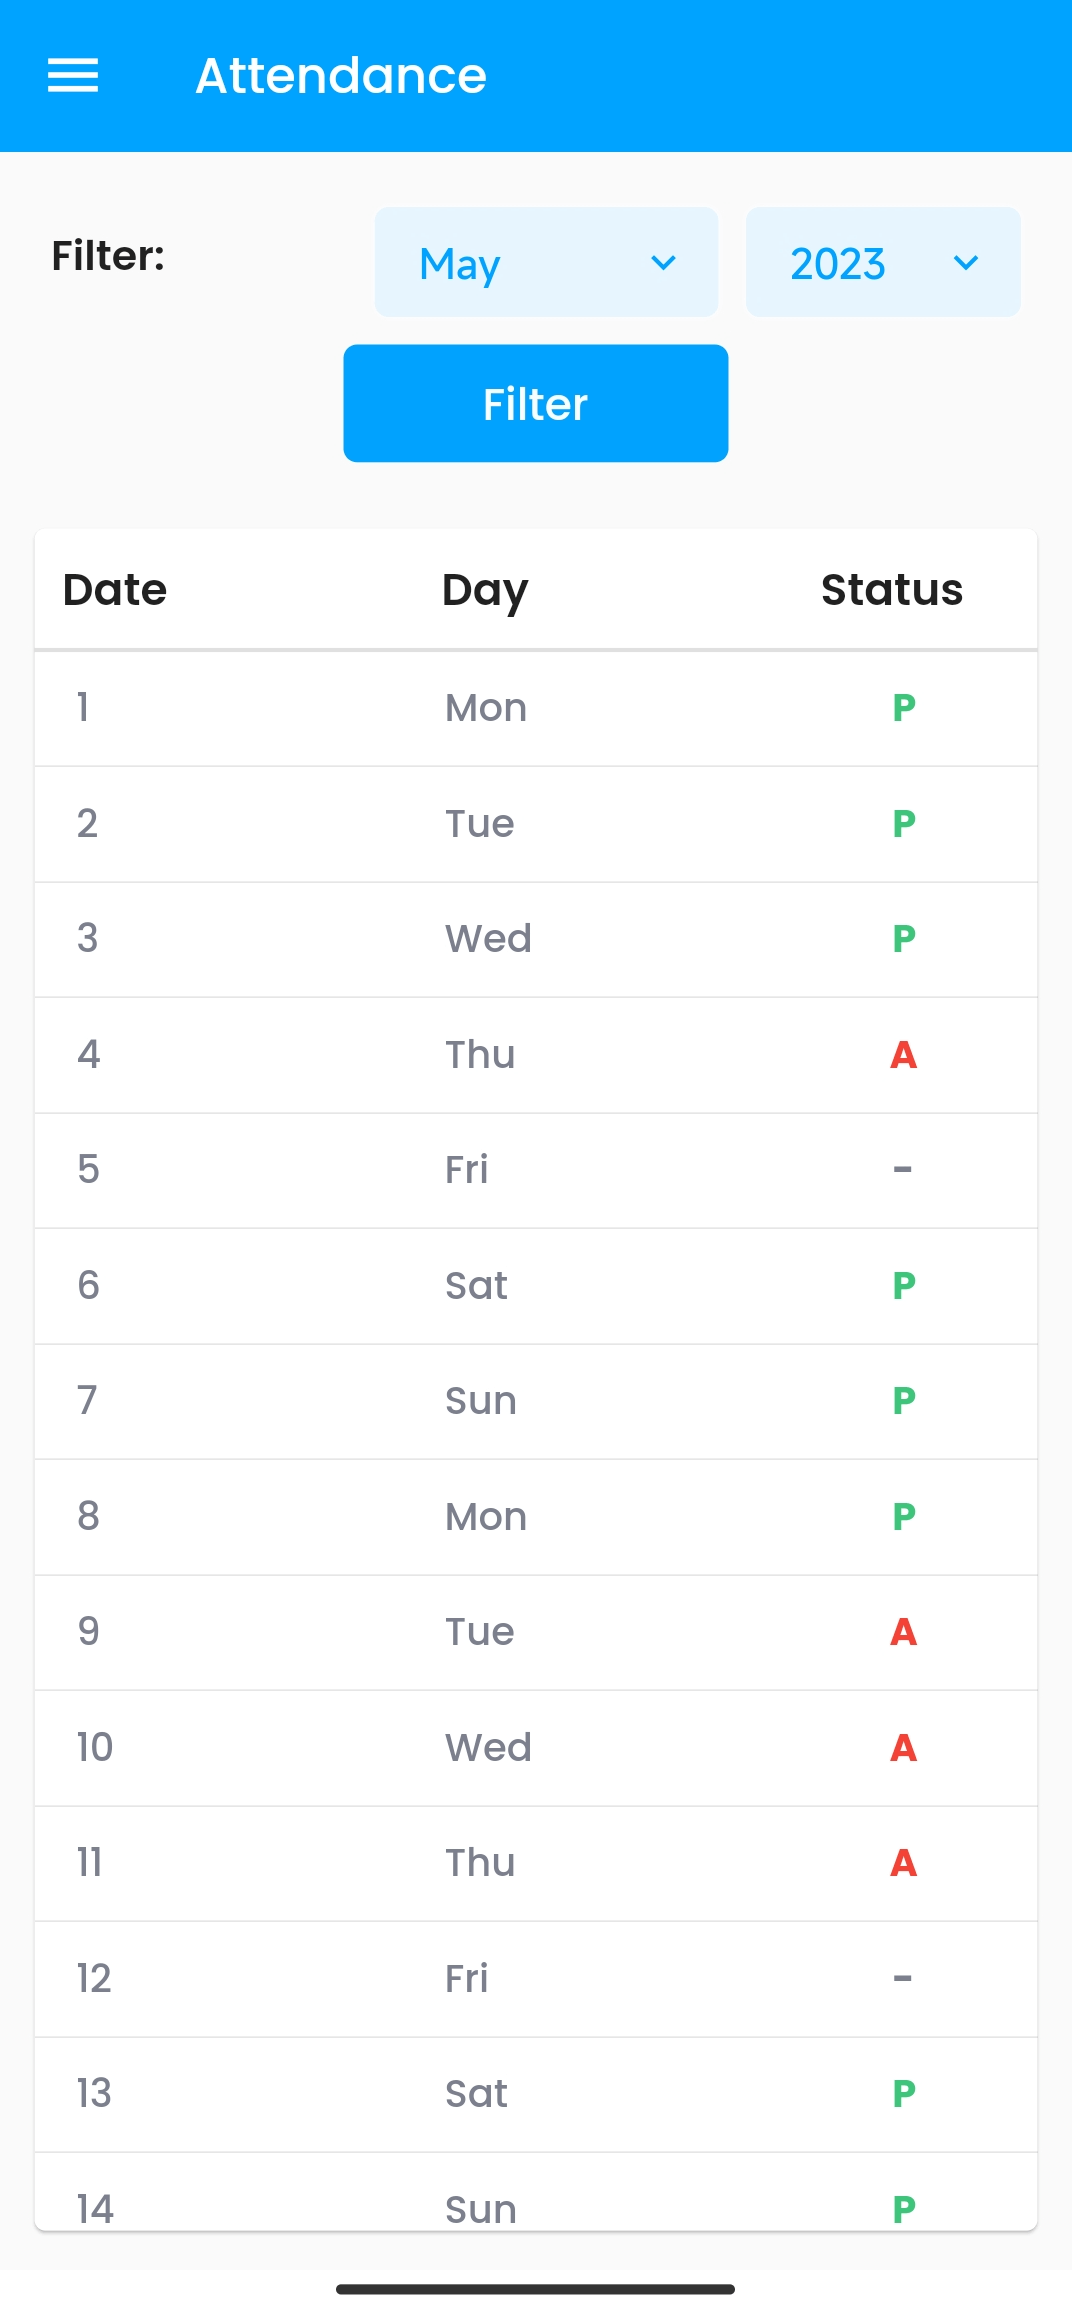Viewport: 1072px width, 2311px height.
Task: Click the red A status for date 9
Action: [x=903, y=1632]
